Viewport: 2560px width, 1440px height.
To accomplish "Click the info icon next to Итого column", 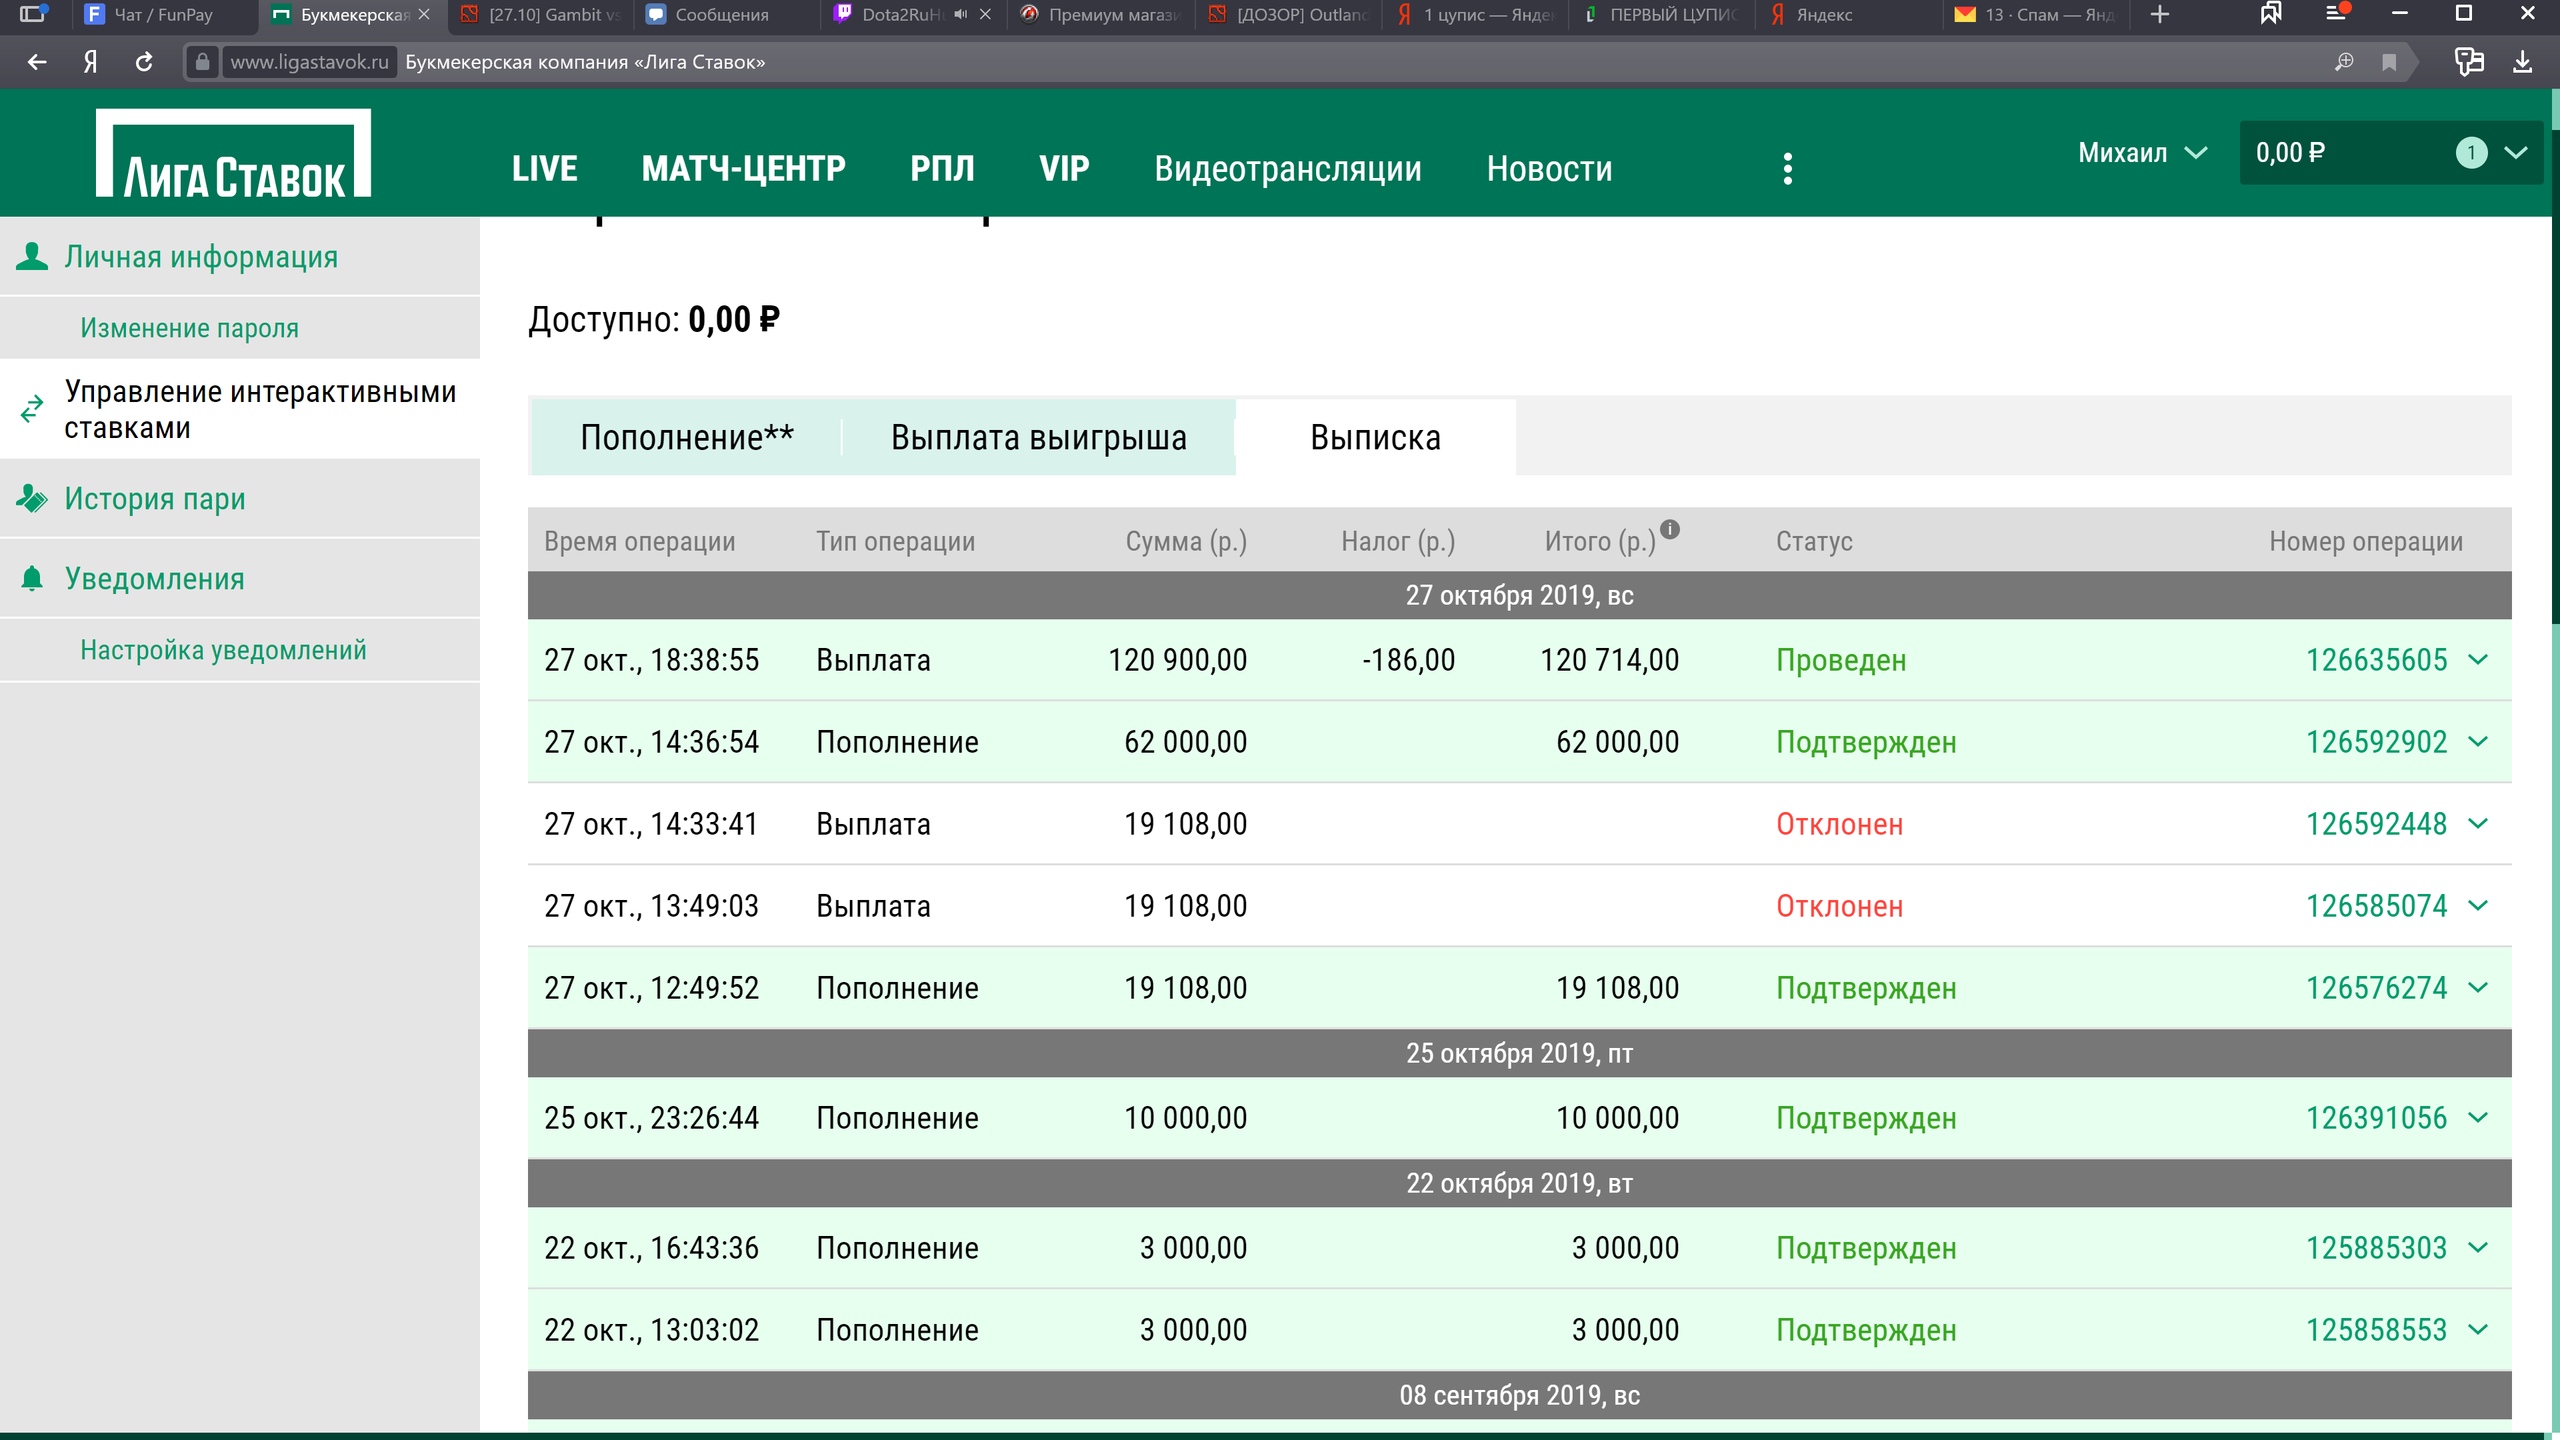I will pyautogui.click(x=1670, y=529).
